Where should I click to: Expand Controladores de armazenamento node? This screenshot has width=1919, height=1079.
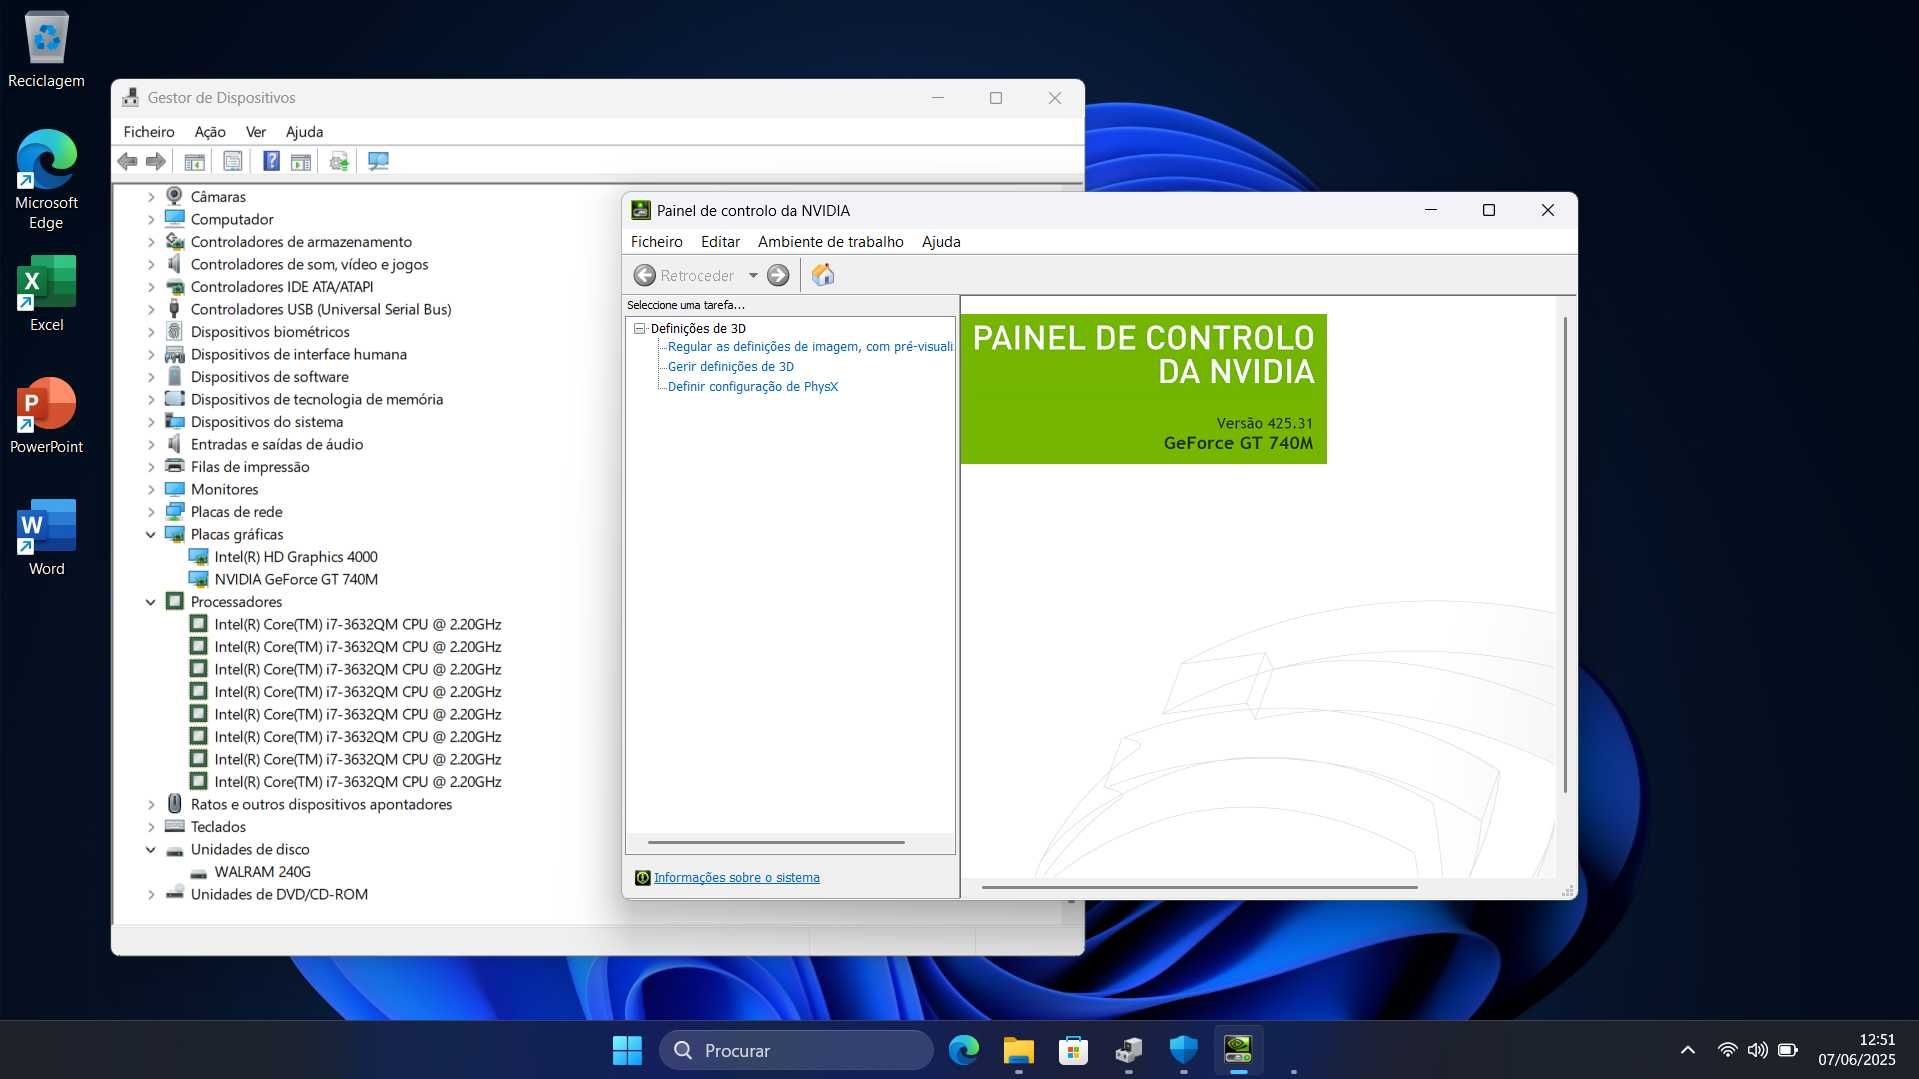(151, 242)
